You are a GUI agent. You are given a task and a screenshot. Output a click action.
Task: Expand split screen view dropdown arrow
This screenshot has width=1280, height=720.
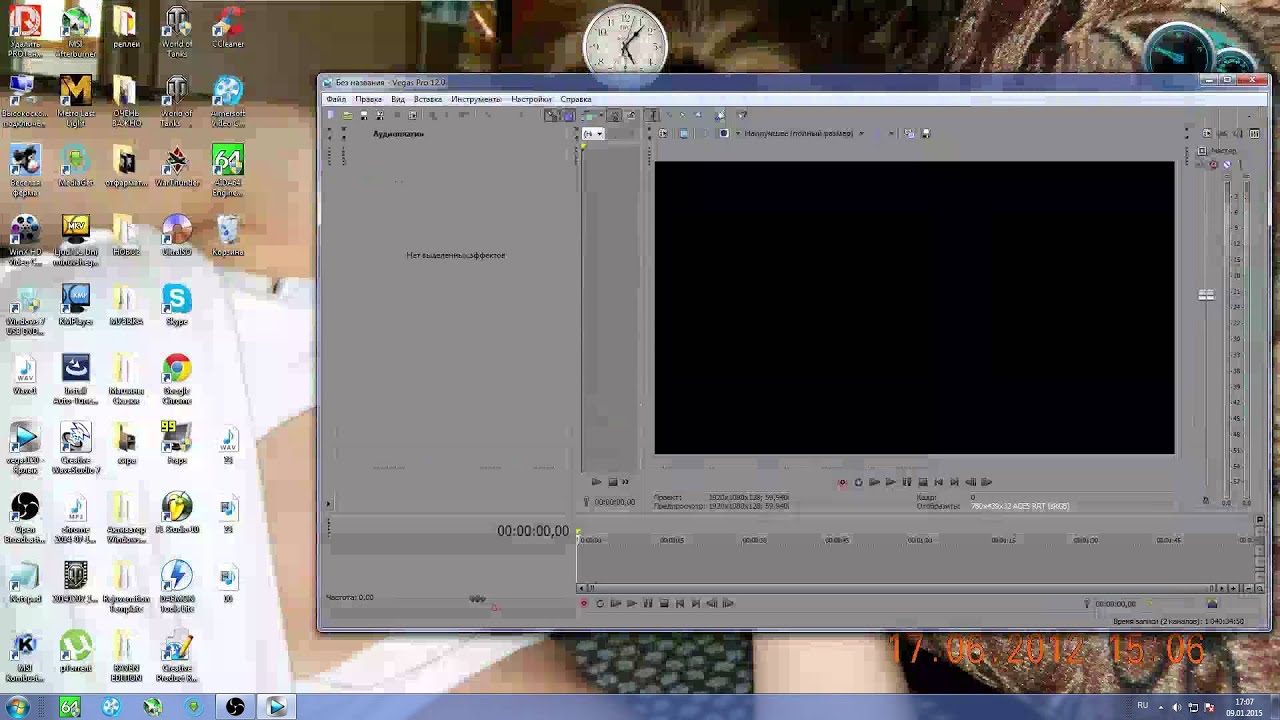(x=738, y=133)
